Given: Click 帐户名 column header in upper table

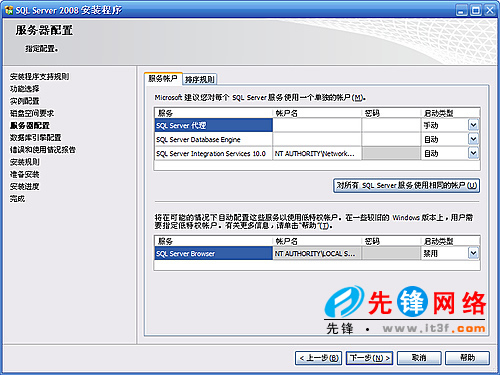Looking at the screenshot, I should 317,113.
